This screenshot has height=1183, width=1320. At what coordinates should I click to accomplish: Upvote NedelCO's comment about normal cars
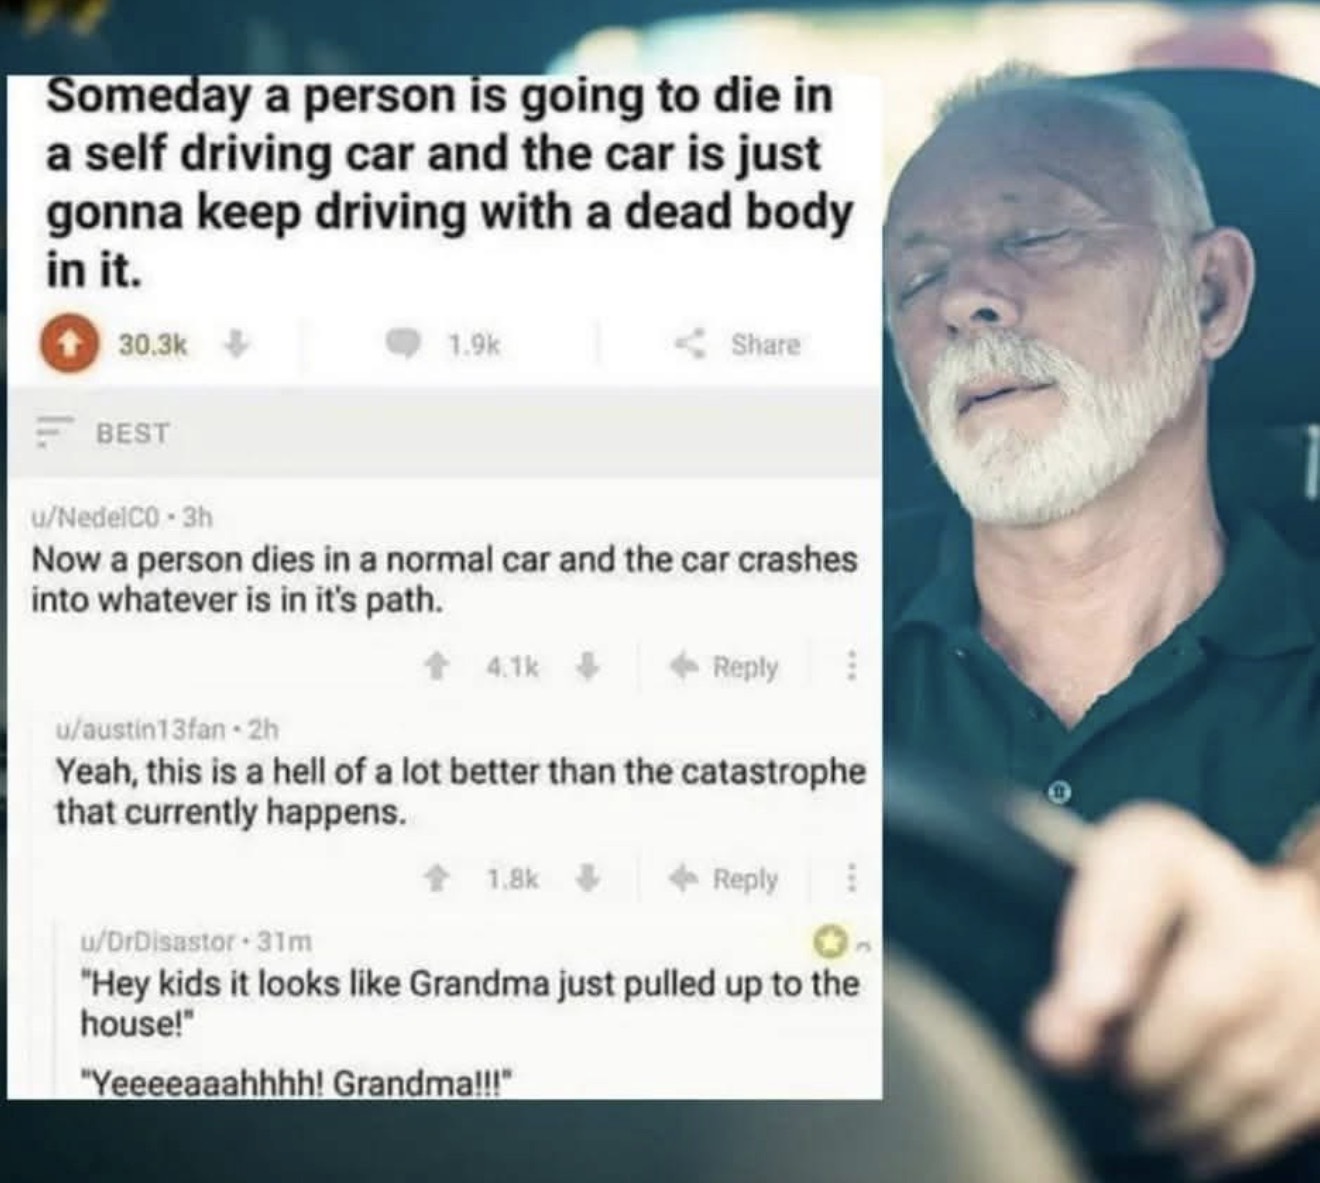(435, 665)
